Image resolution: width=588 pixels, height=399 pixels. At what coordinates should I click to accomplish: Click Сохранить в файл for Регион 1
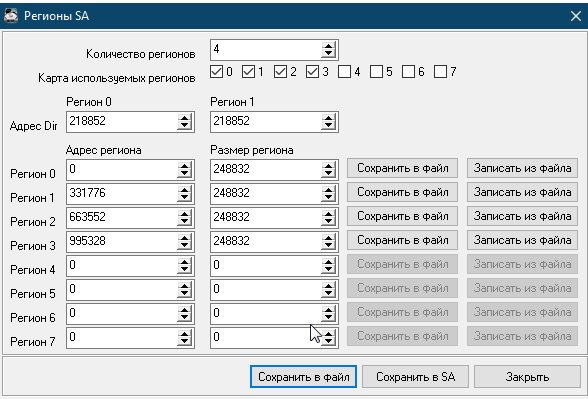click(402, 192)
